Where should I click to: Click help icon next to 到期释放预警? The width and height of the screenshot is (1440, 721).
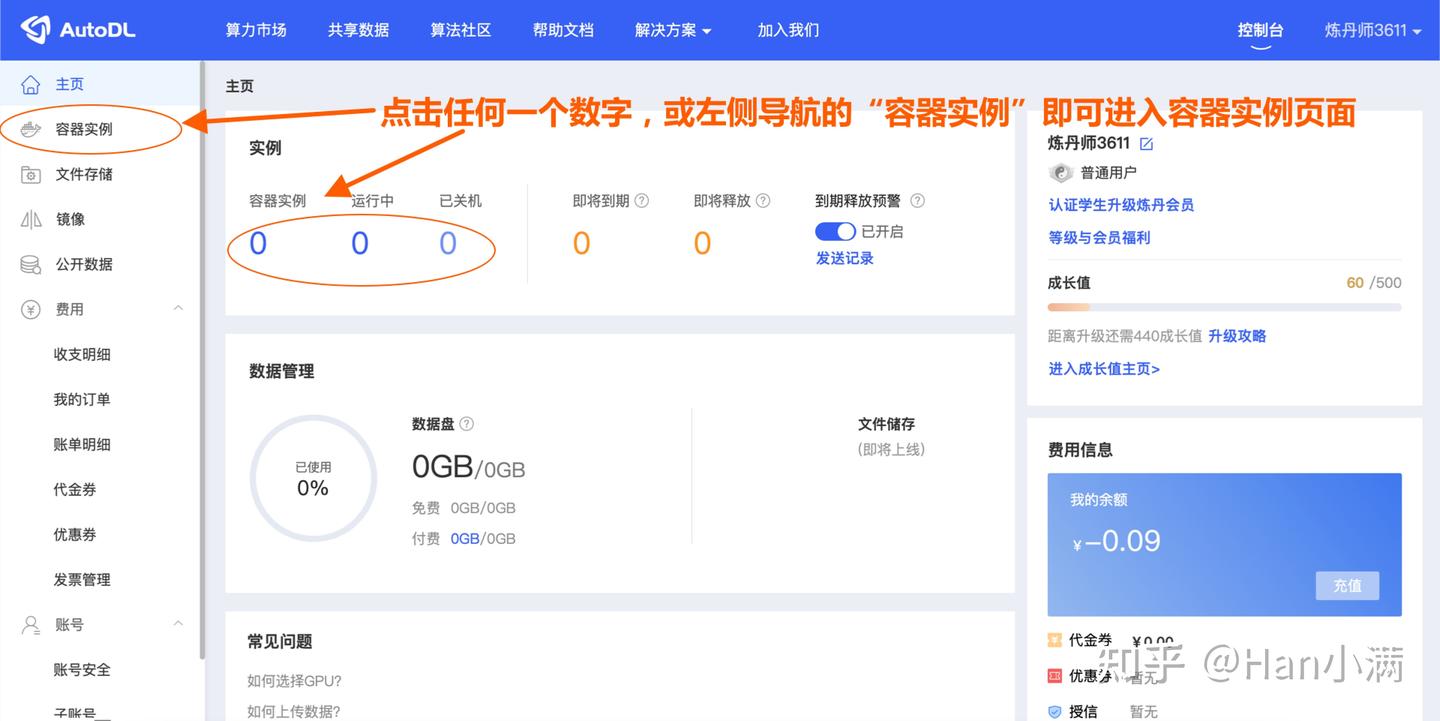pos(917,200)
